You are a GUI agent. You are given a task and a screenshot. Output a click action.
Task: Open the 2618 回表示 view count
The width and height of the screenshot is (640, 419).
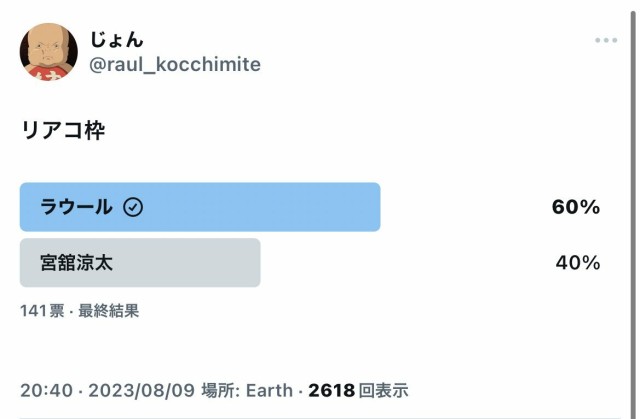[358, 390]
